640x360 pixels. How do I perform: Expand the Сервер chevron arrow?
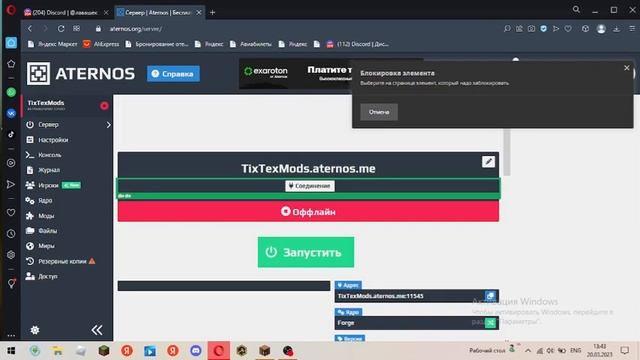[x=109, y=124]
